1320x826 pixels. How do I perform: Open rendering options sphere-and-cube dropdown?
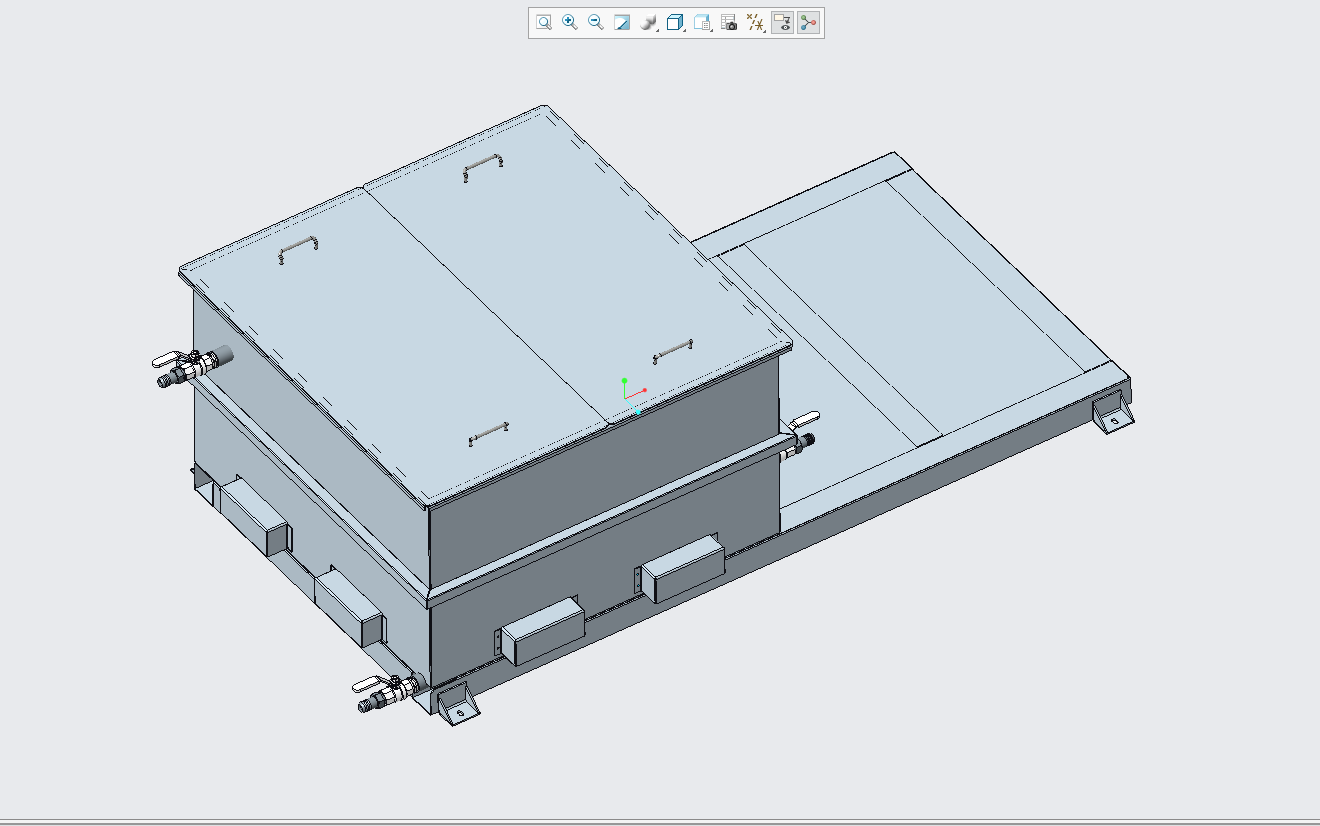pos(649,22)
